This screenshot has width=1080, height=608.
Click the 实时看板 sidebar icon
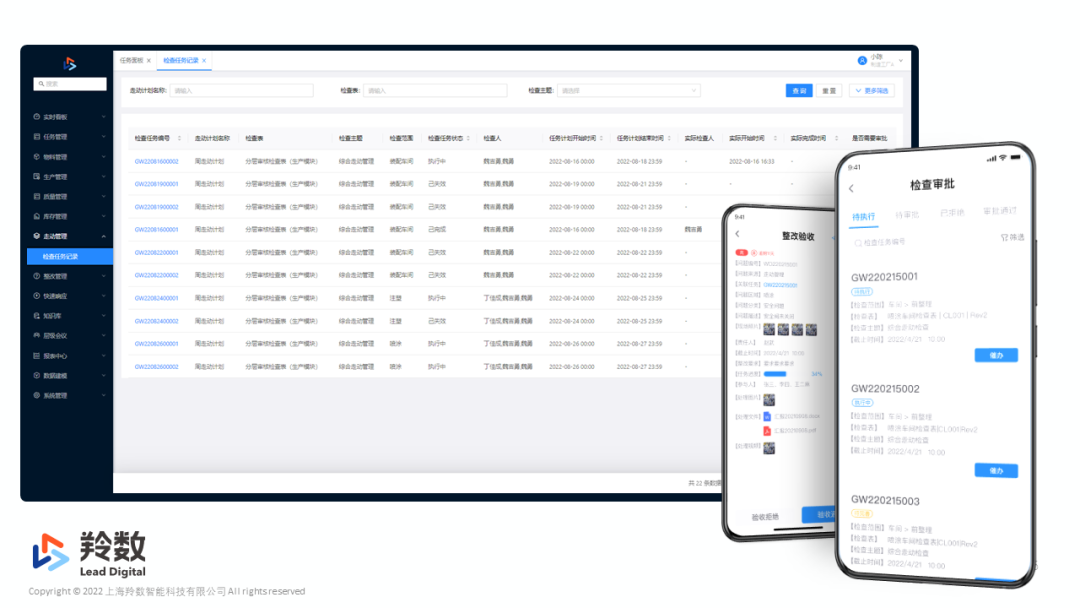(37, 116)
